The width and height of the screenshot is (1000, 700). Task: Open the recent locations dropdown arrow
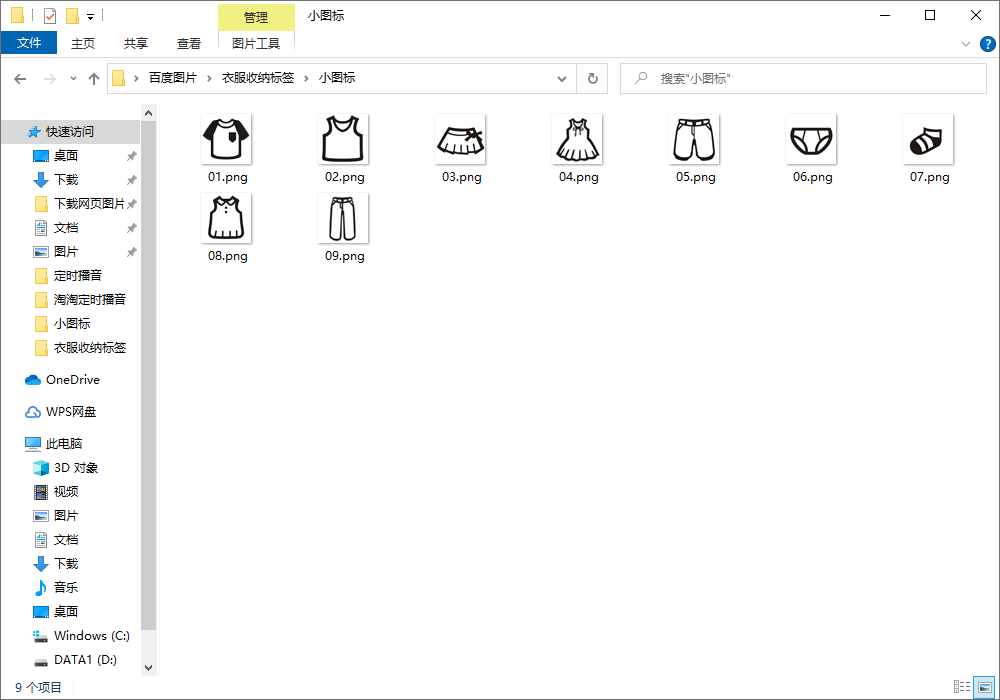point(73,78)
